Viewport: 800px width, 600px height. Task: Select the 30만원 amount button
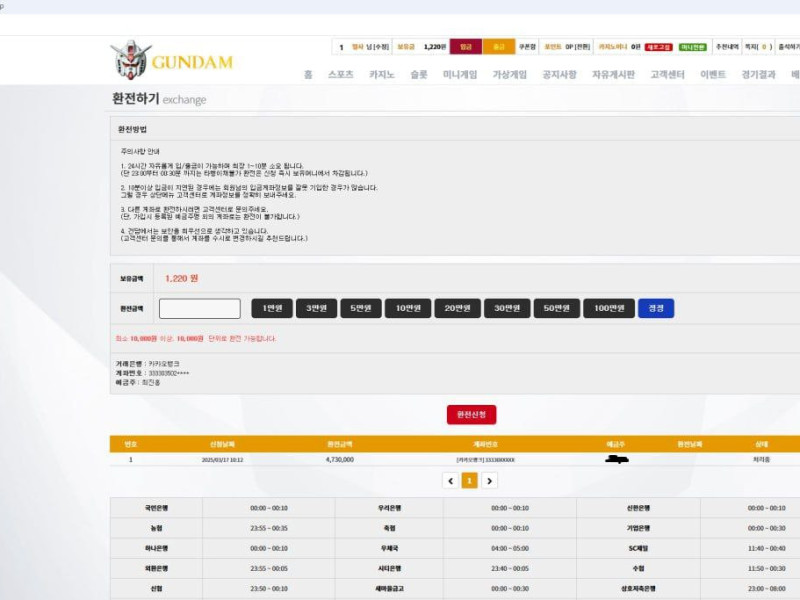(x=507, y=308)
